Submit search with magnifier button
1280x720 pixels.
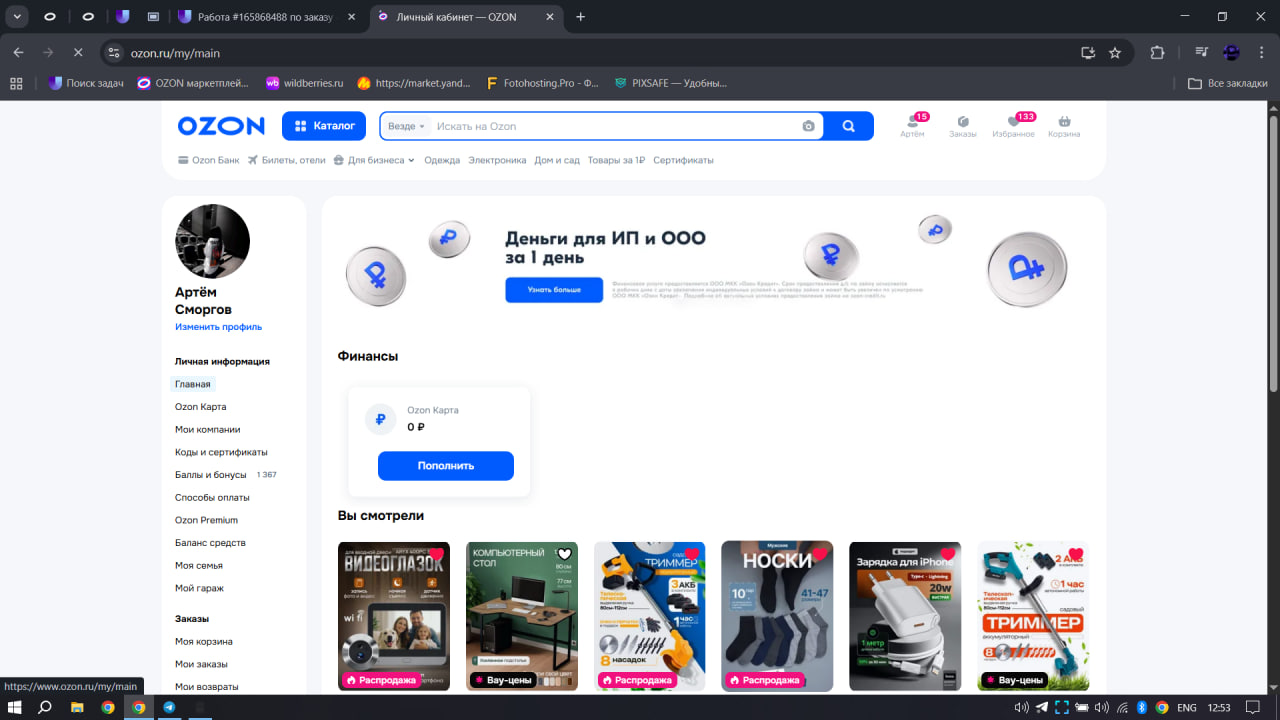click(849, 126)
